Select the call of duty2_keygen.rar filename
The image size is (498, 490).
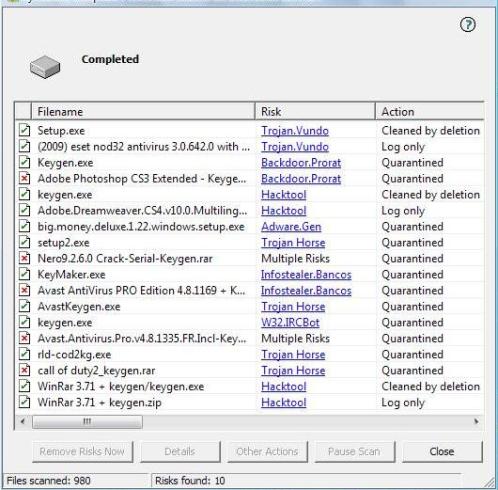[x=96, y=371]
